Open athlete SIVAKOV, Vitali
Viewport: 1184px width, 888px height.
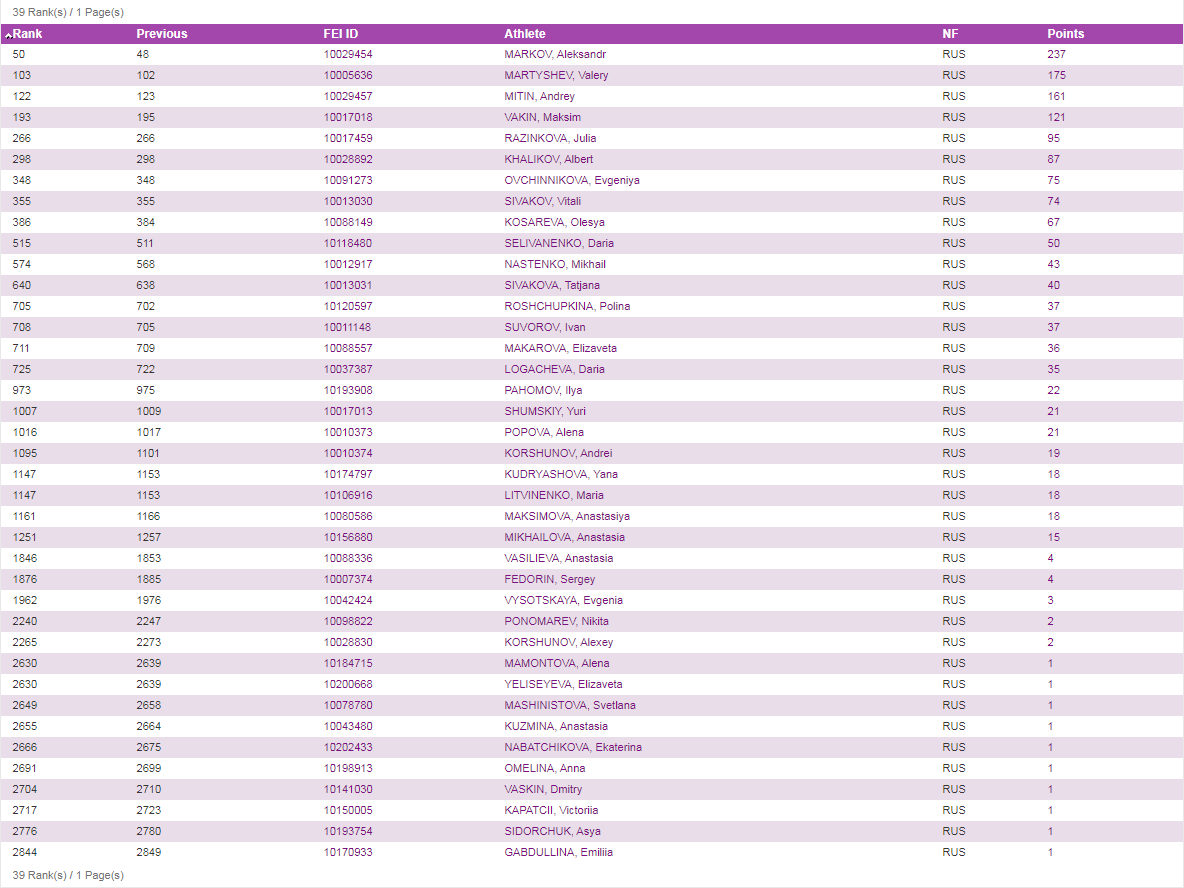click(x=542, y=202)
